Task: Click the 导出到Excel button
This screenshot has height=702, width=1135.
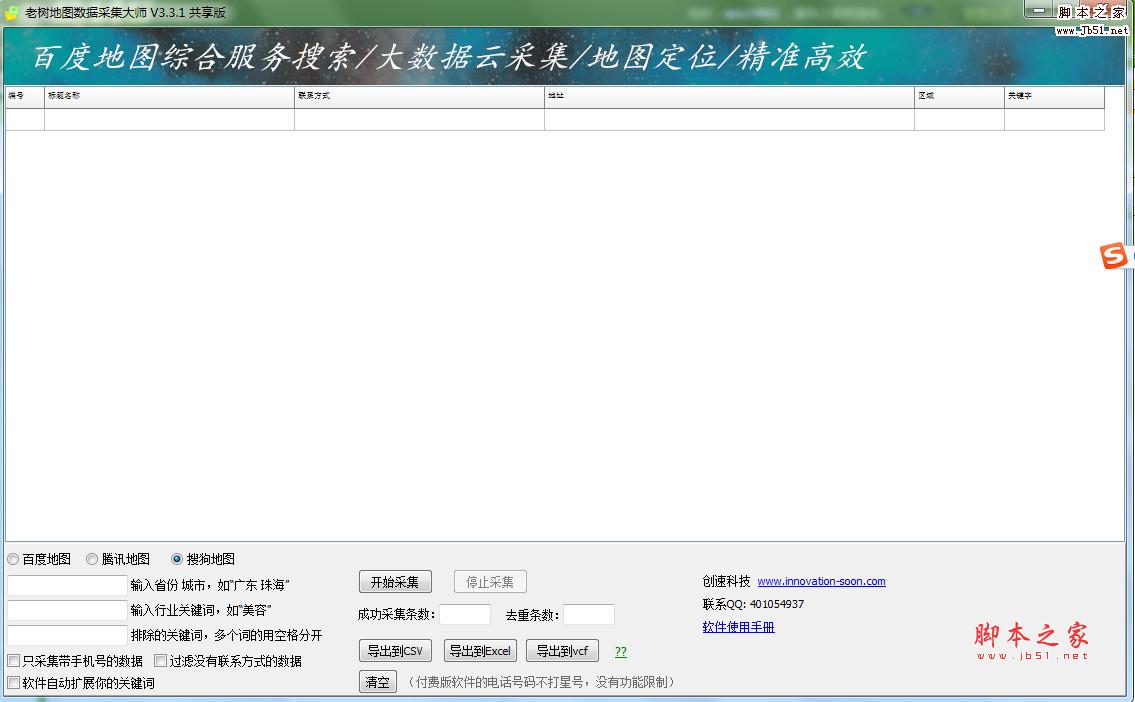Action: [480, 651]
